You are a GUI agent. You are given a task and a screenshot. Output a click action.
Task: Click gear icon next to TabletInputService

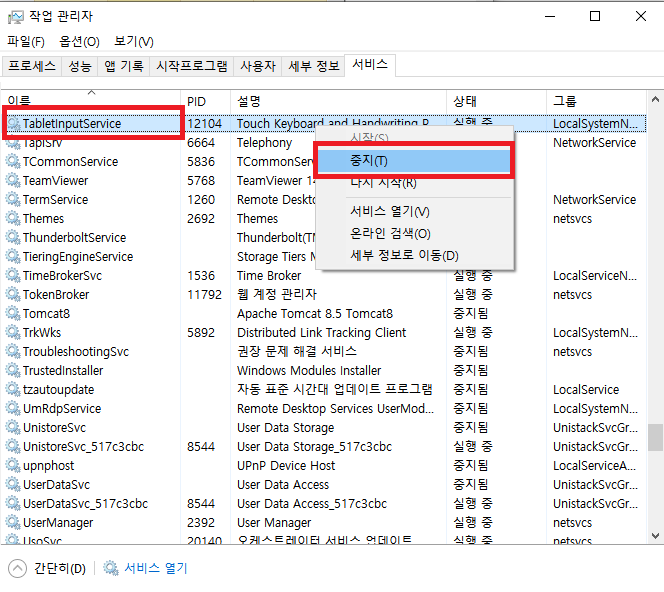(13, 124)
